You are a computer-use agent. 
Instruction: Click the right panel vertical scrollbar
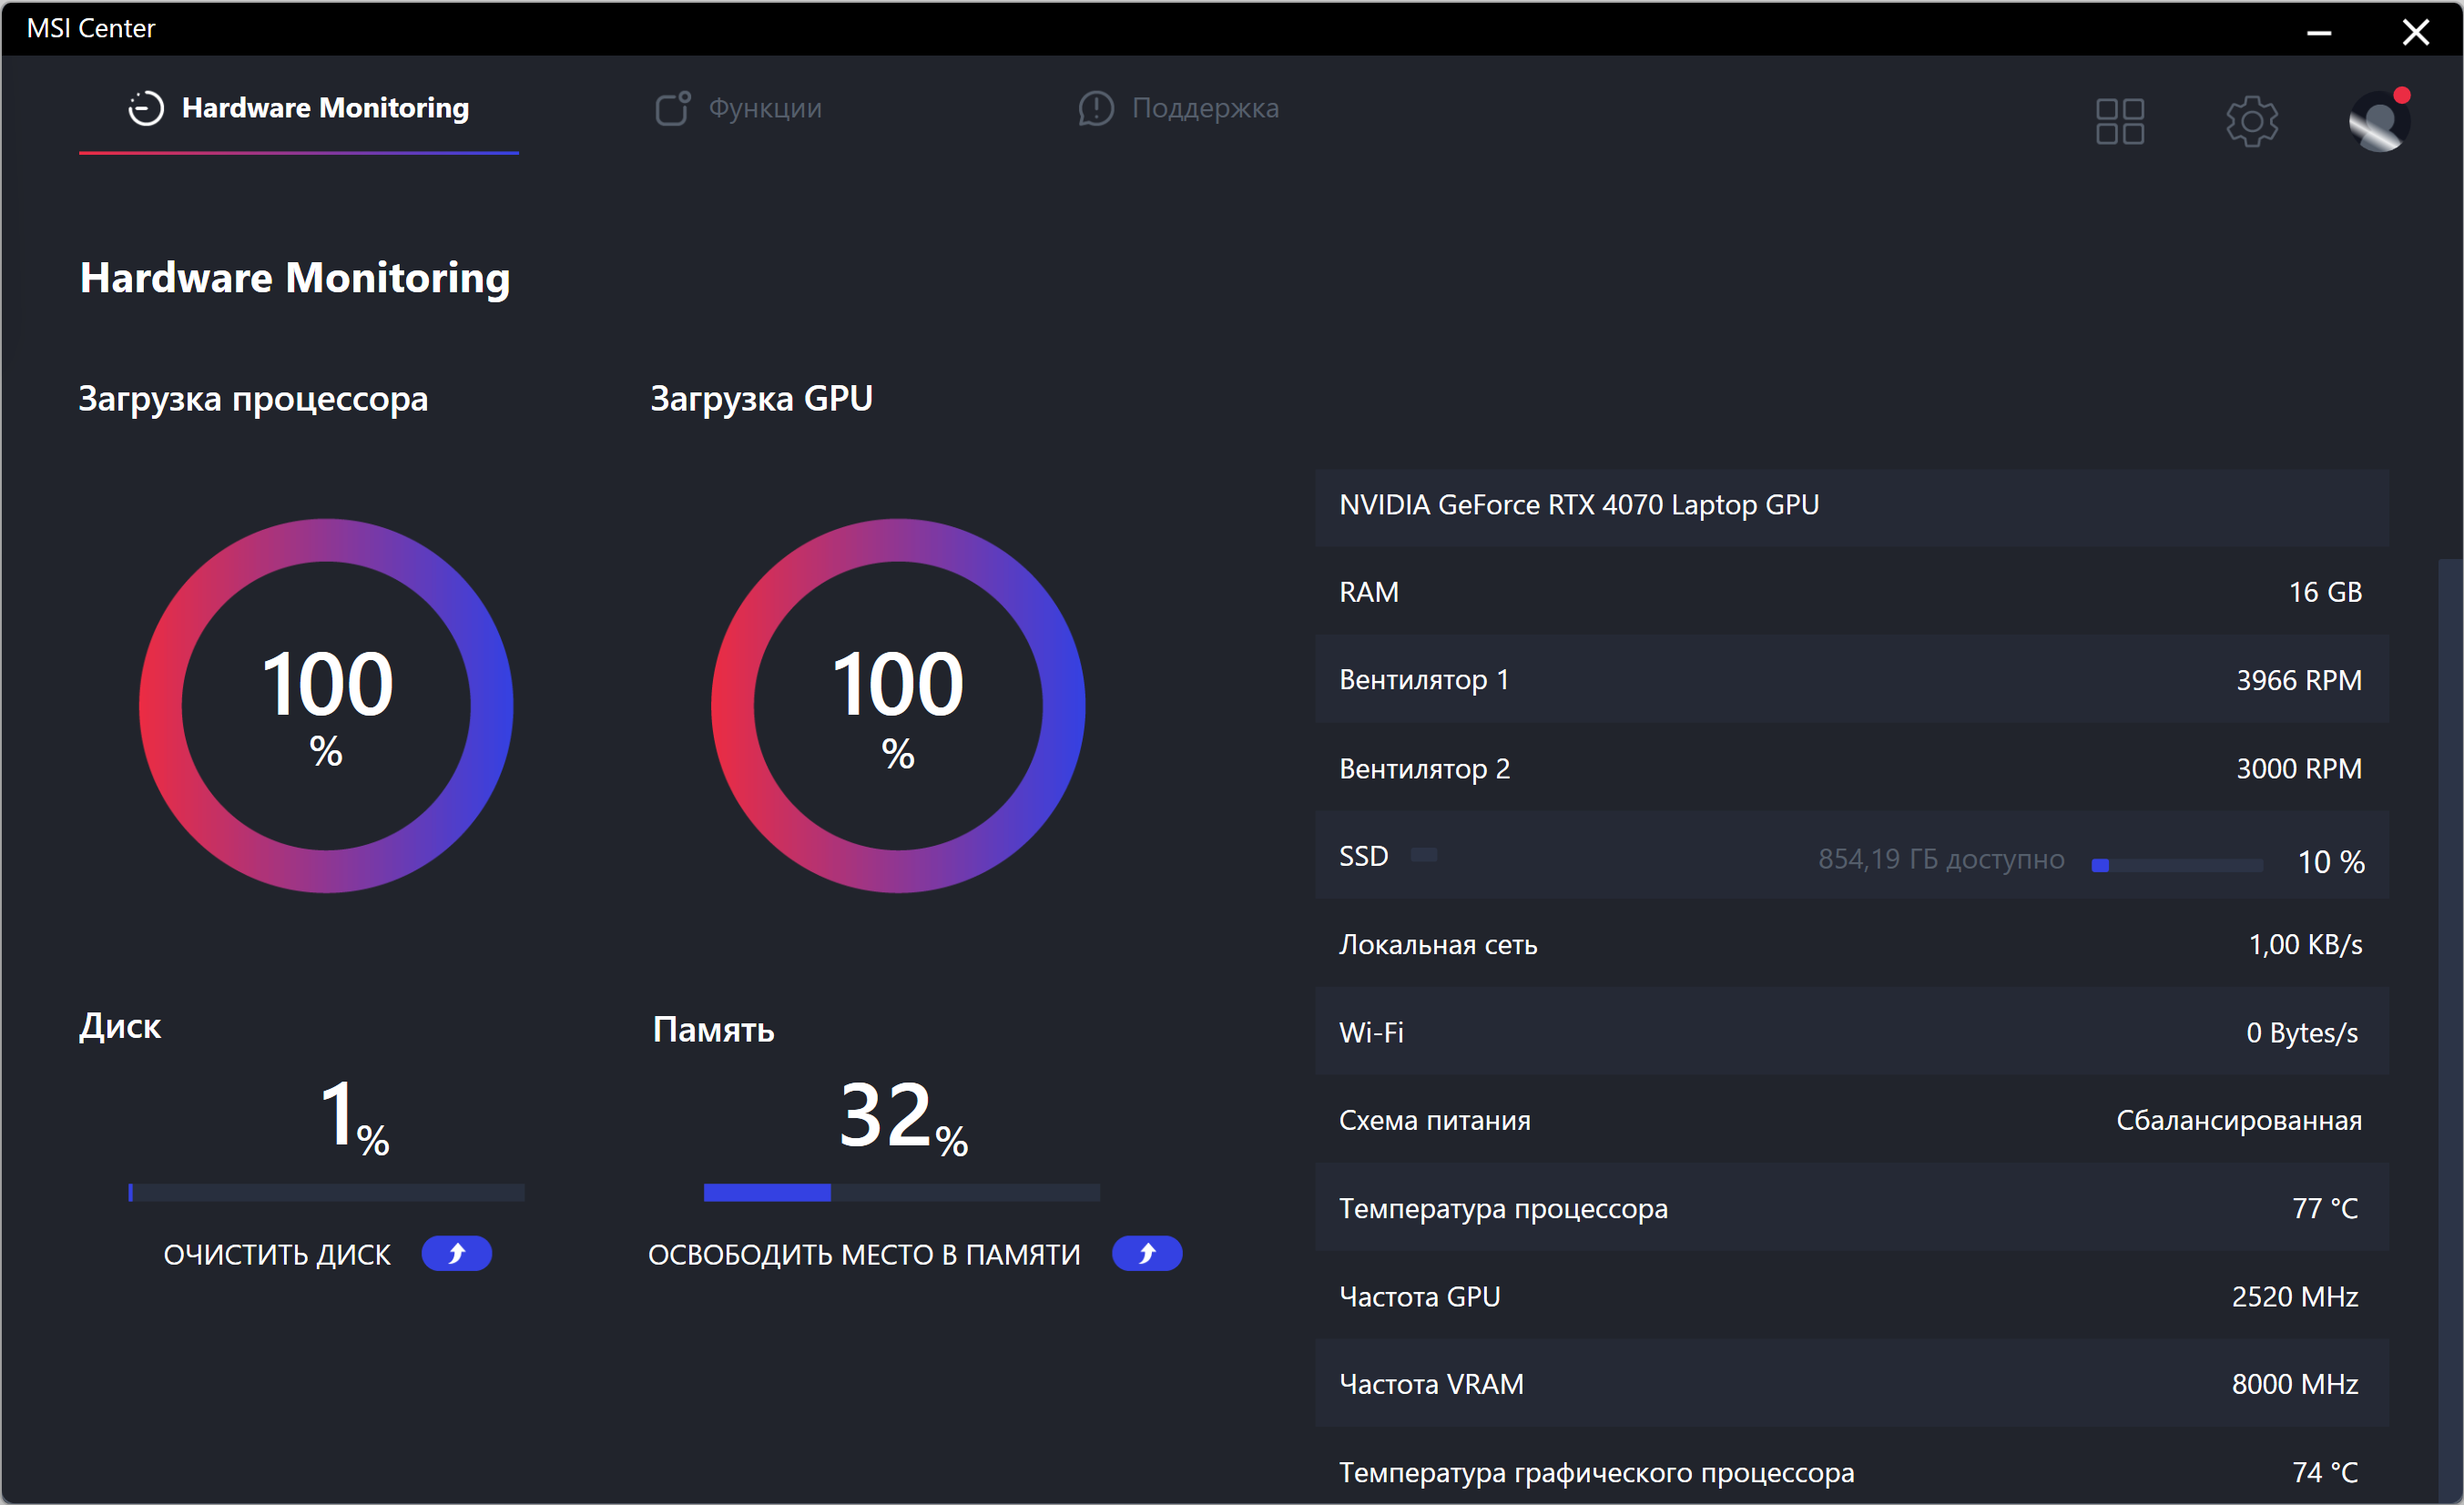[x=2449, y=1028]
